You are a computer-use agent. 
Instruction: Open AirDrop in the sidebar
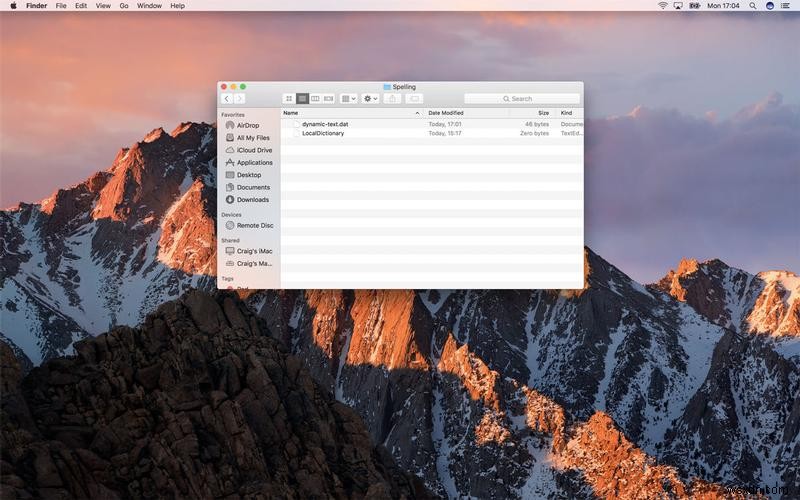tap(247, 125)
